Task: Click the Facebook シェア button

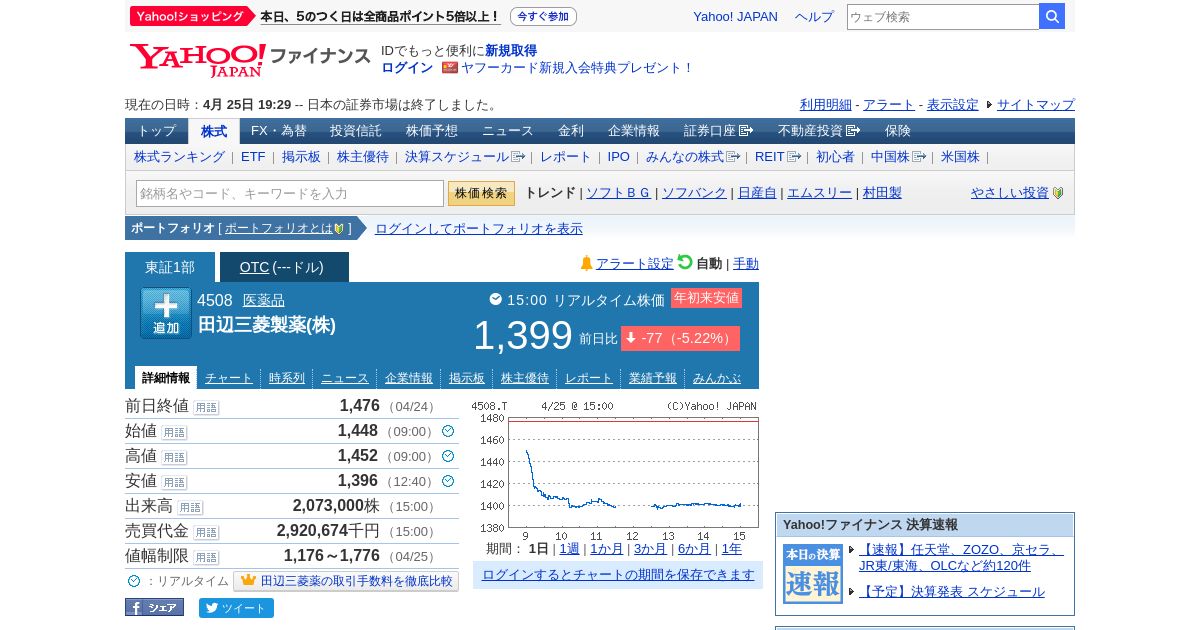Action: (x=155, y=607)
